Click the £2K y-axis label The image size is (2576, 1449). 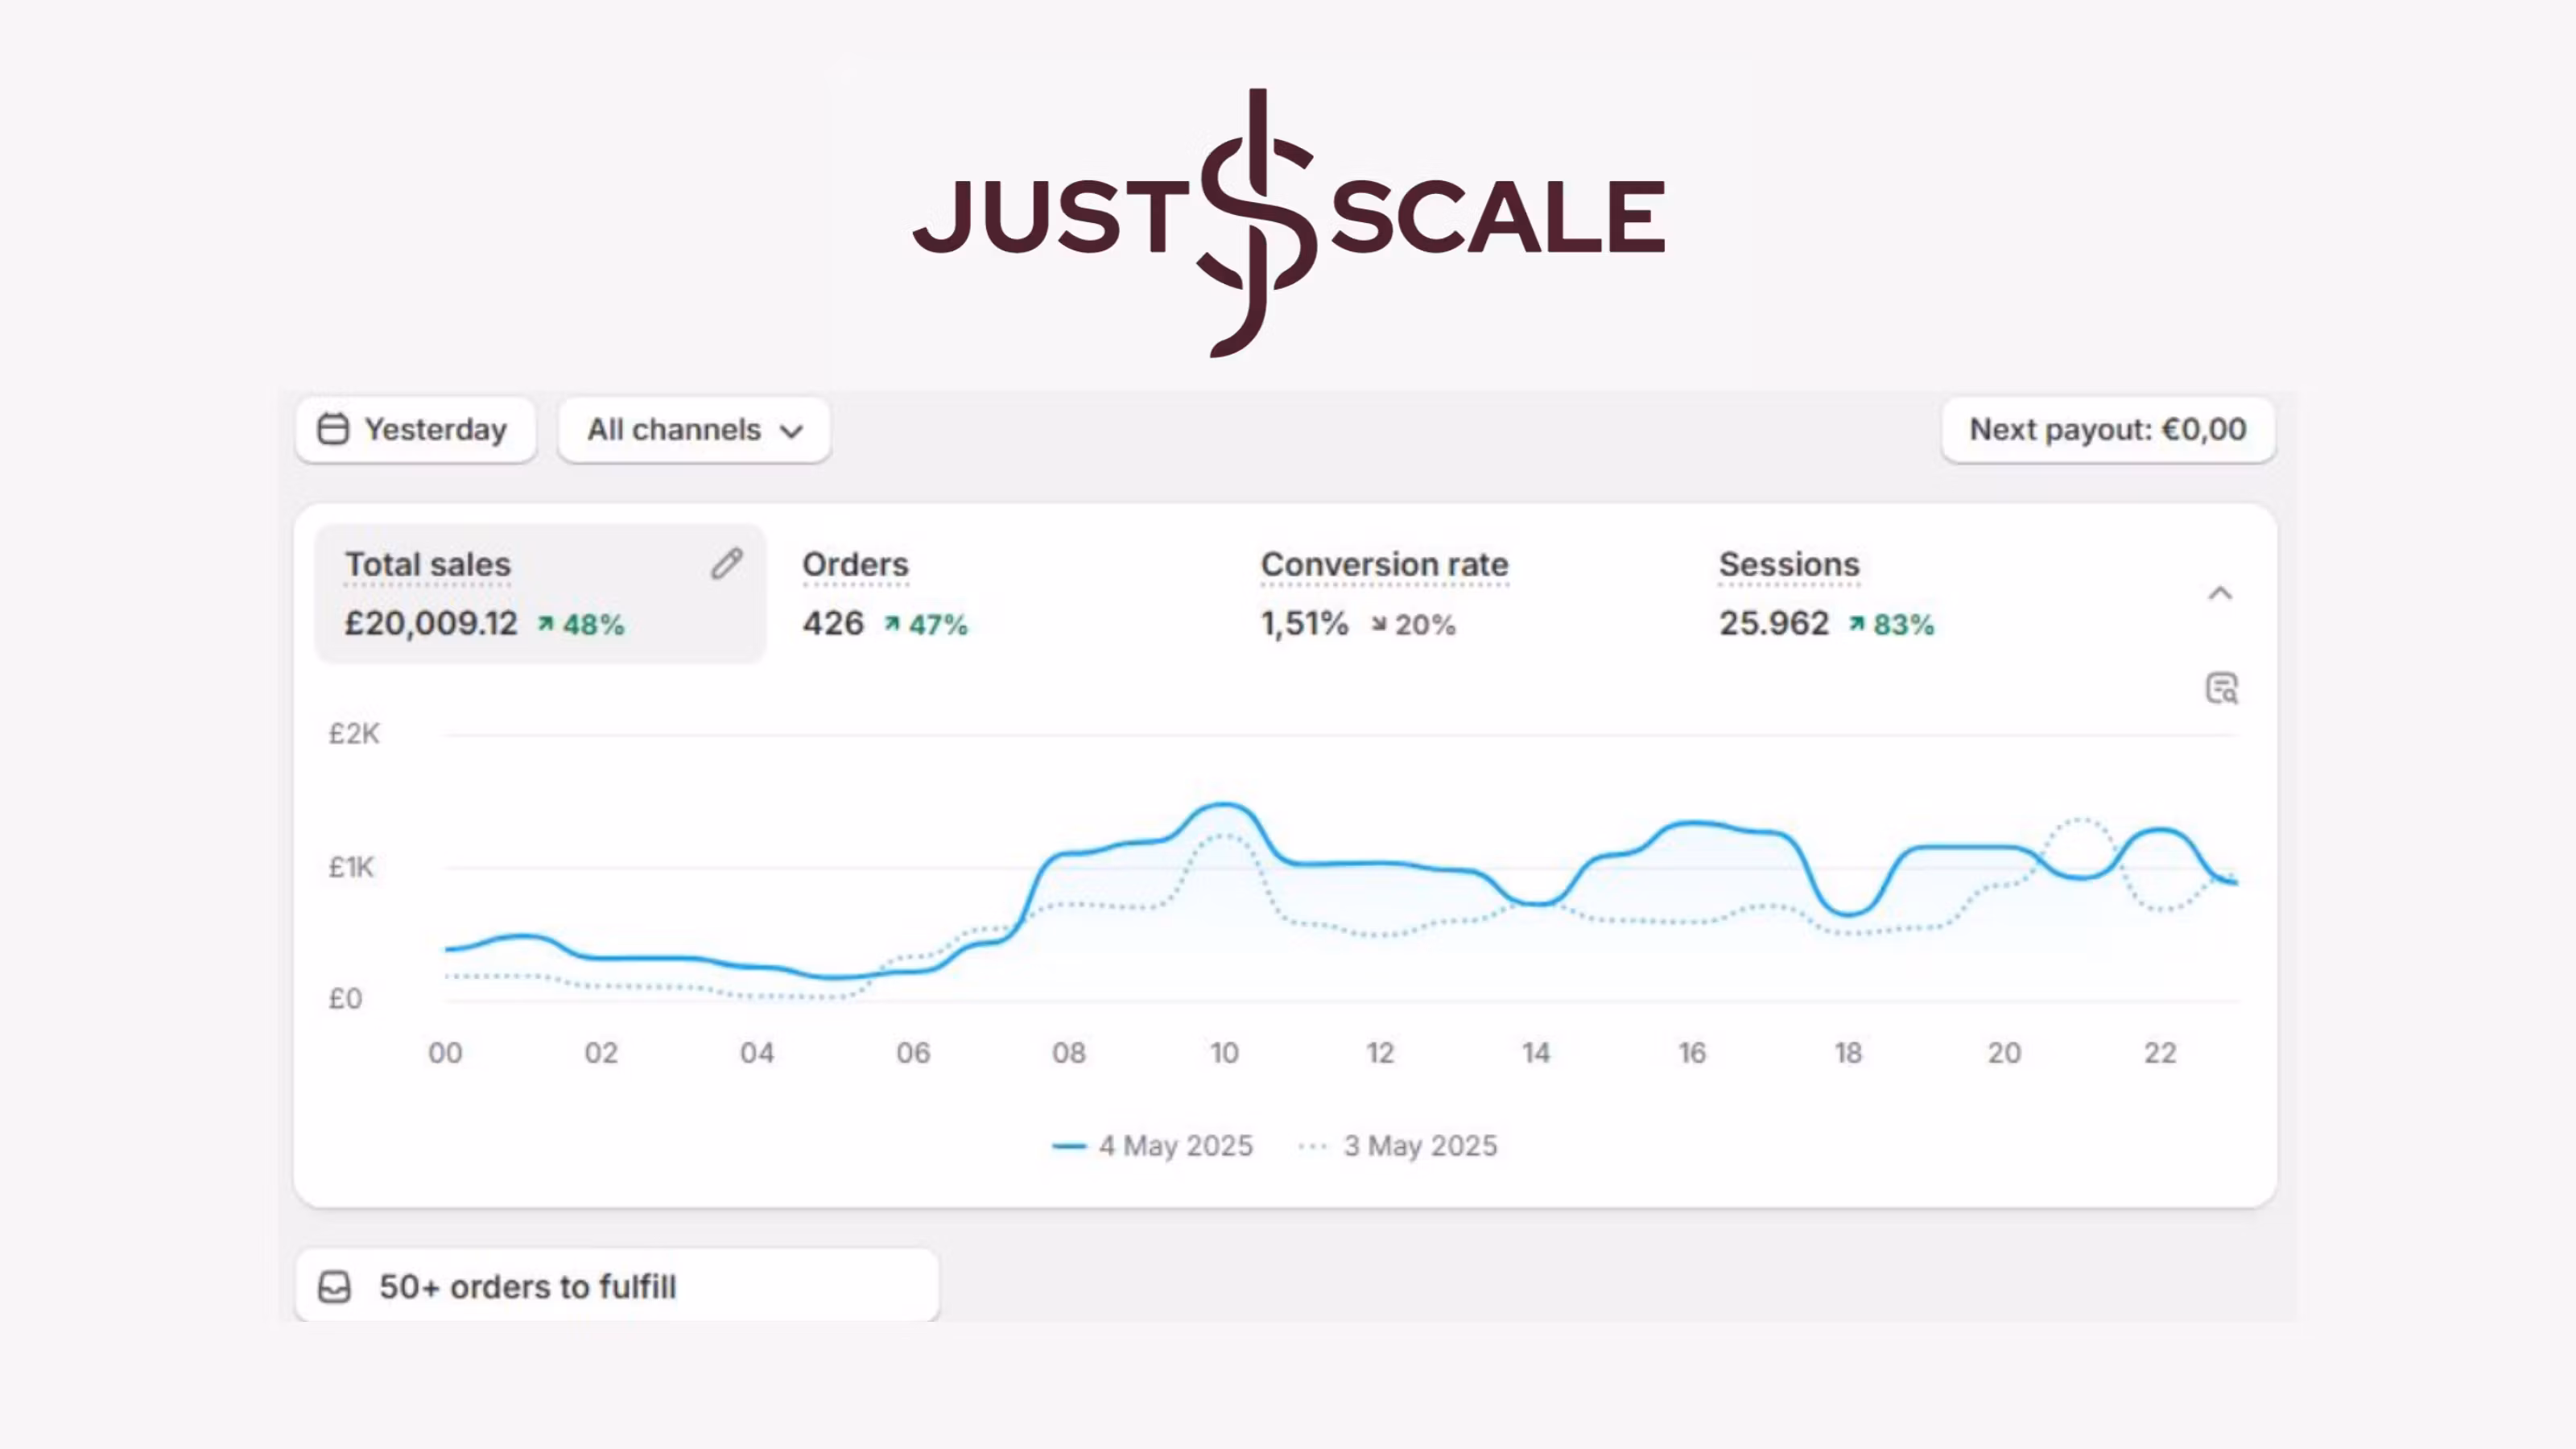(x=354, y=734)
